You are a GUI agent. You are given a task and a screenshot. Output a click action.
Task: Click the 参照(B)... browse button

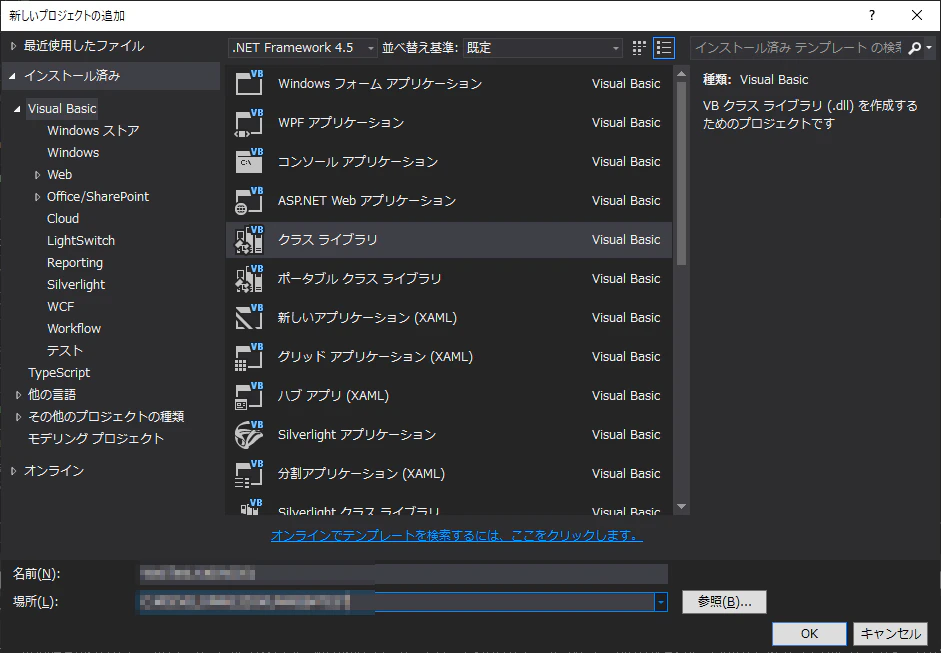point(724,602)
